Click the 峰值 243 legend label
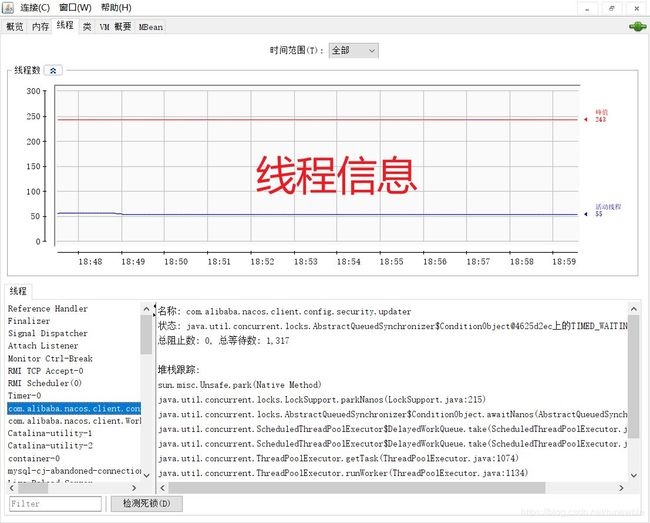The width and height of the screenshot is (650, 523). pos(601,116)
